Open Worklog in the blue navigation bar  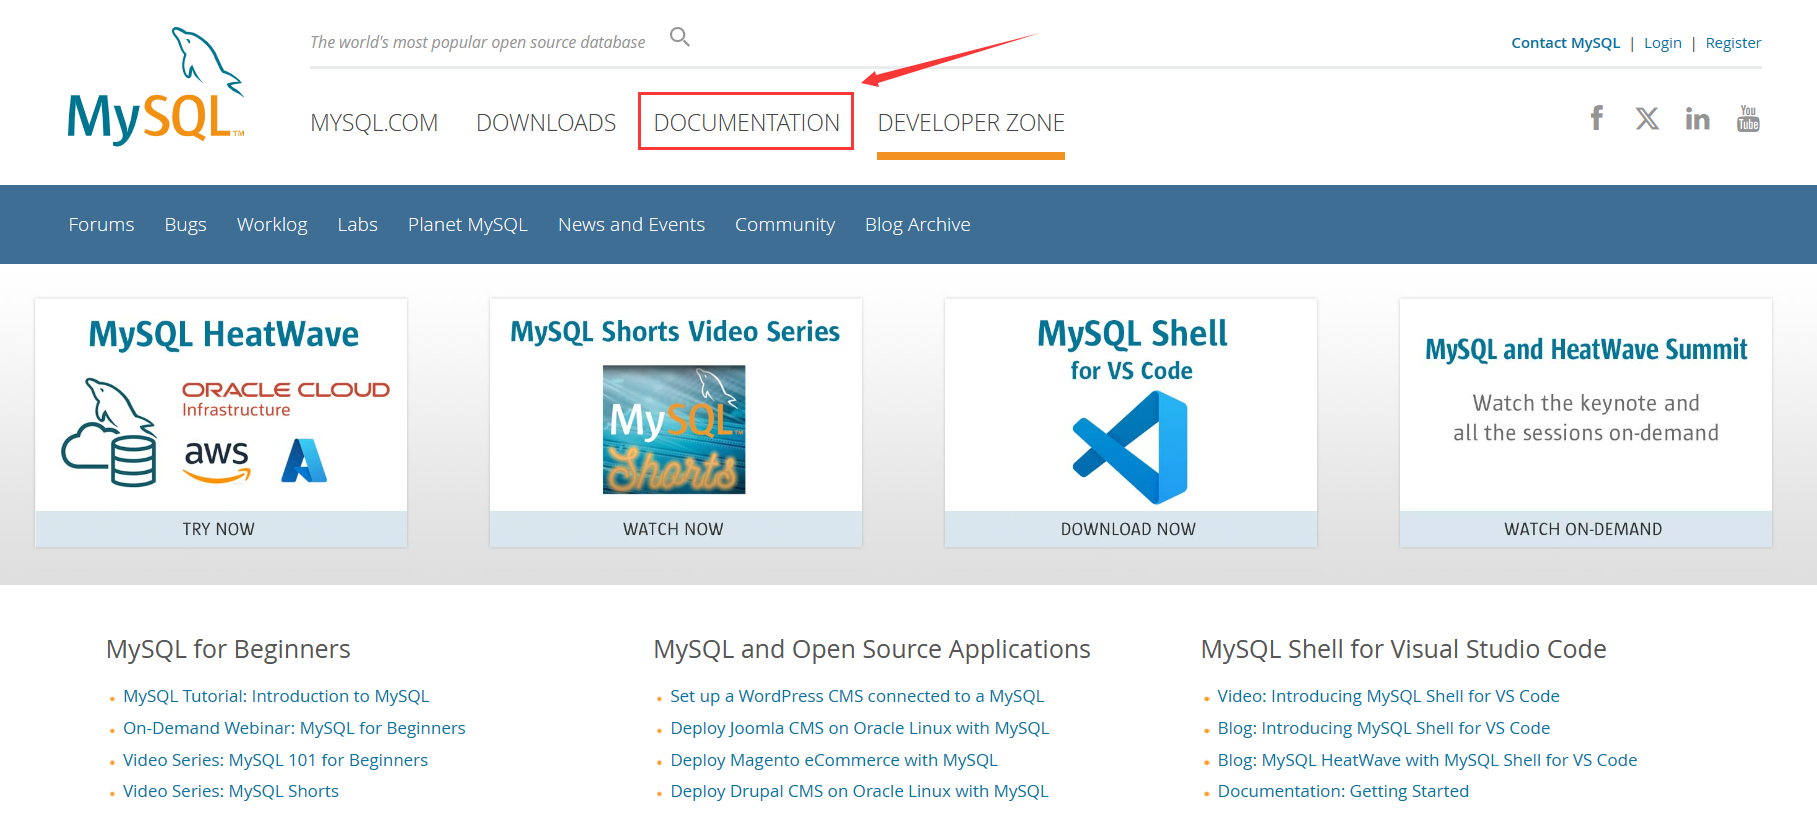[x=272, y=225]
